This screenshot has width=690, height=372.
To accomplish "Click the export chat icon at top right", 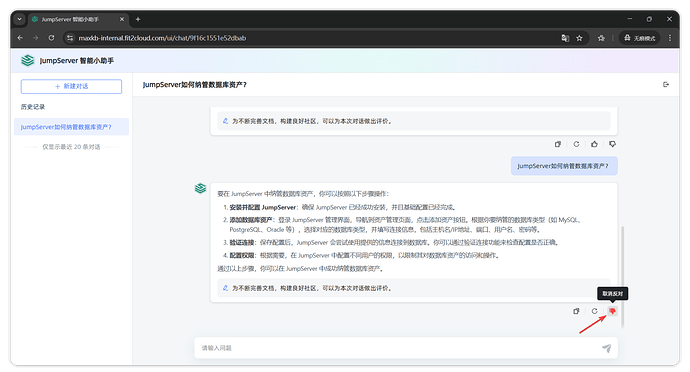I will (666, 85).
